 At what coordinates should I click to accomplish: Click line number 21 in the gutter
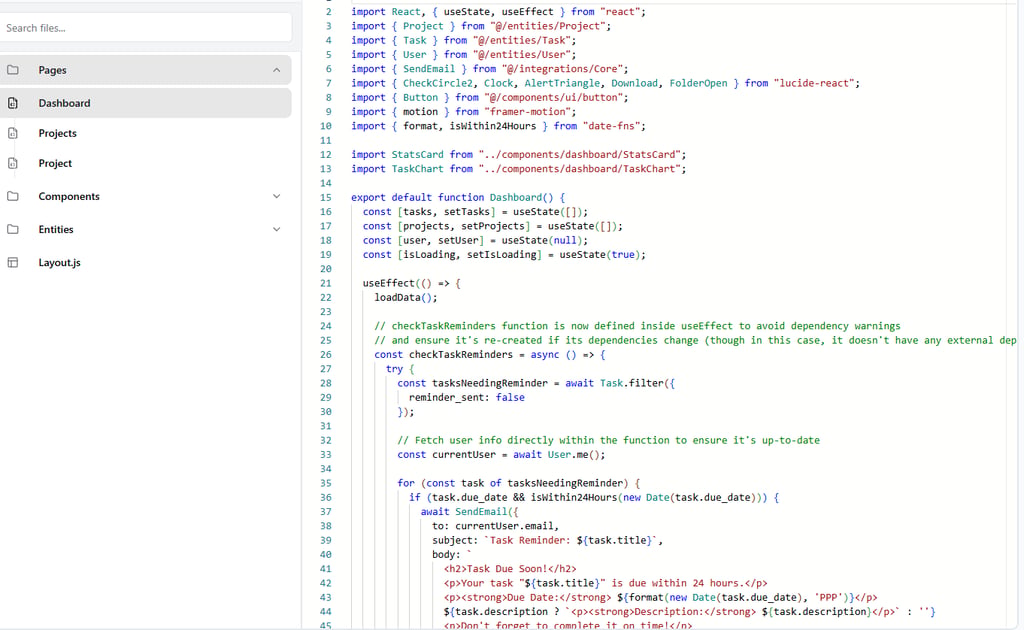coord(326,283)
